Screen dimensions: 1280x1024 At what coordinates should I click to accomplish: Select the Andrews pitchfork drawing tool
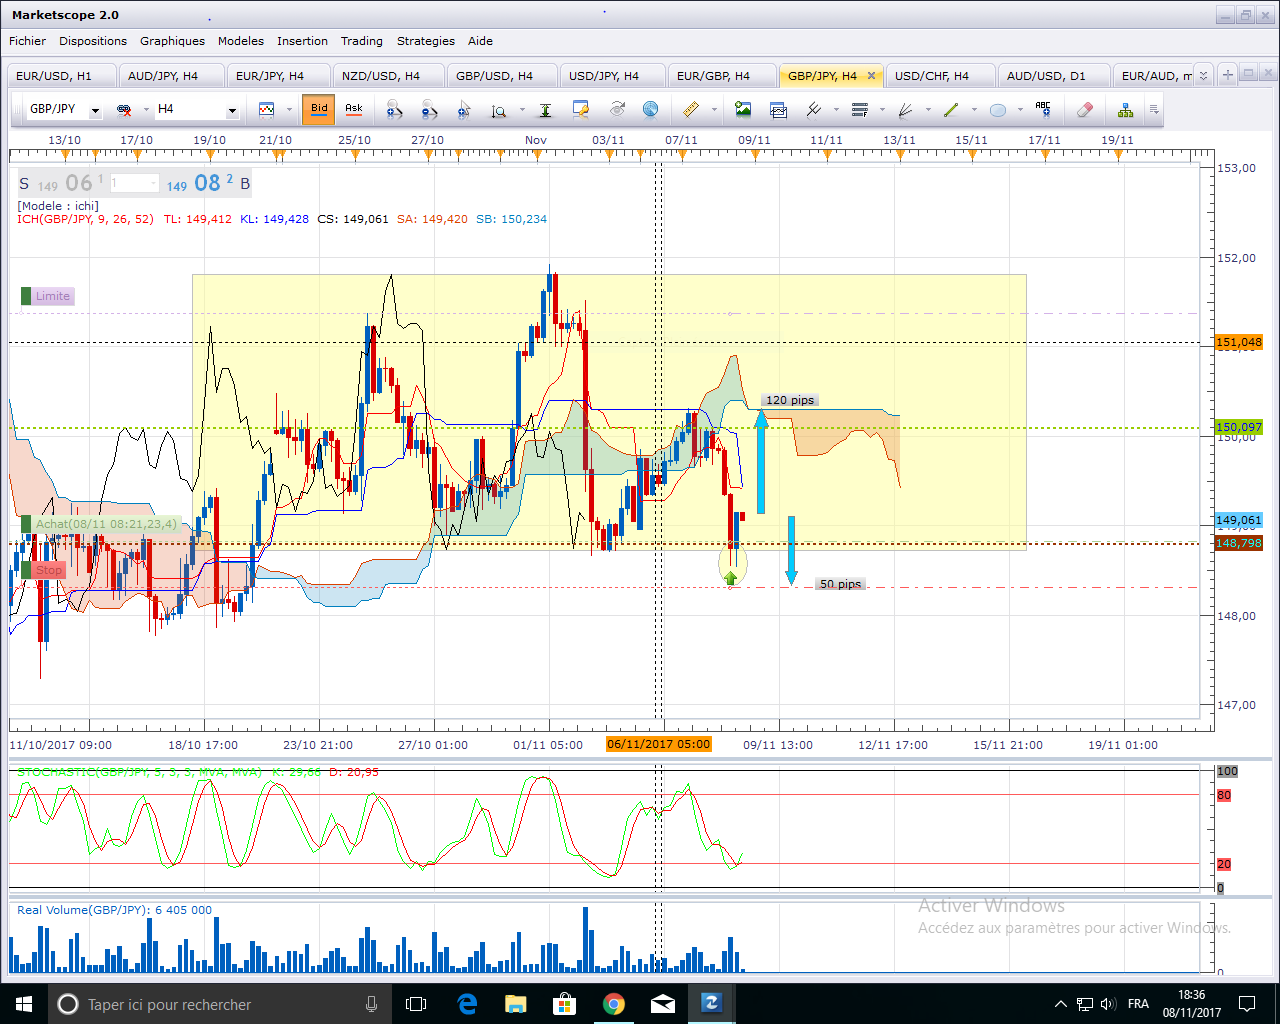tap(814, 109)
